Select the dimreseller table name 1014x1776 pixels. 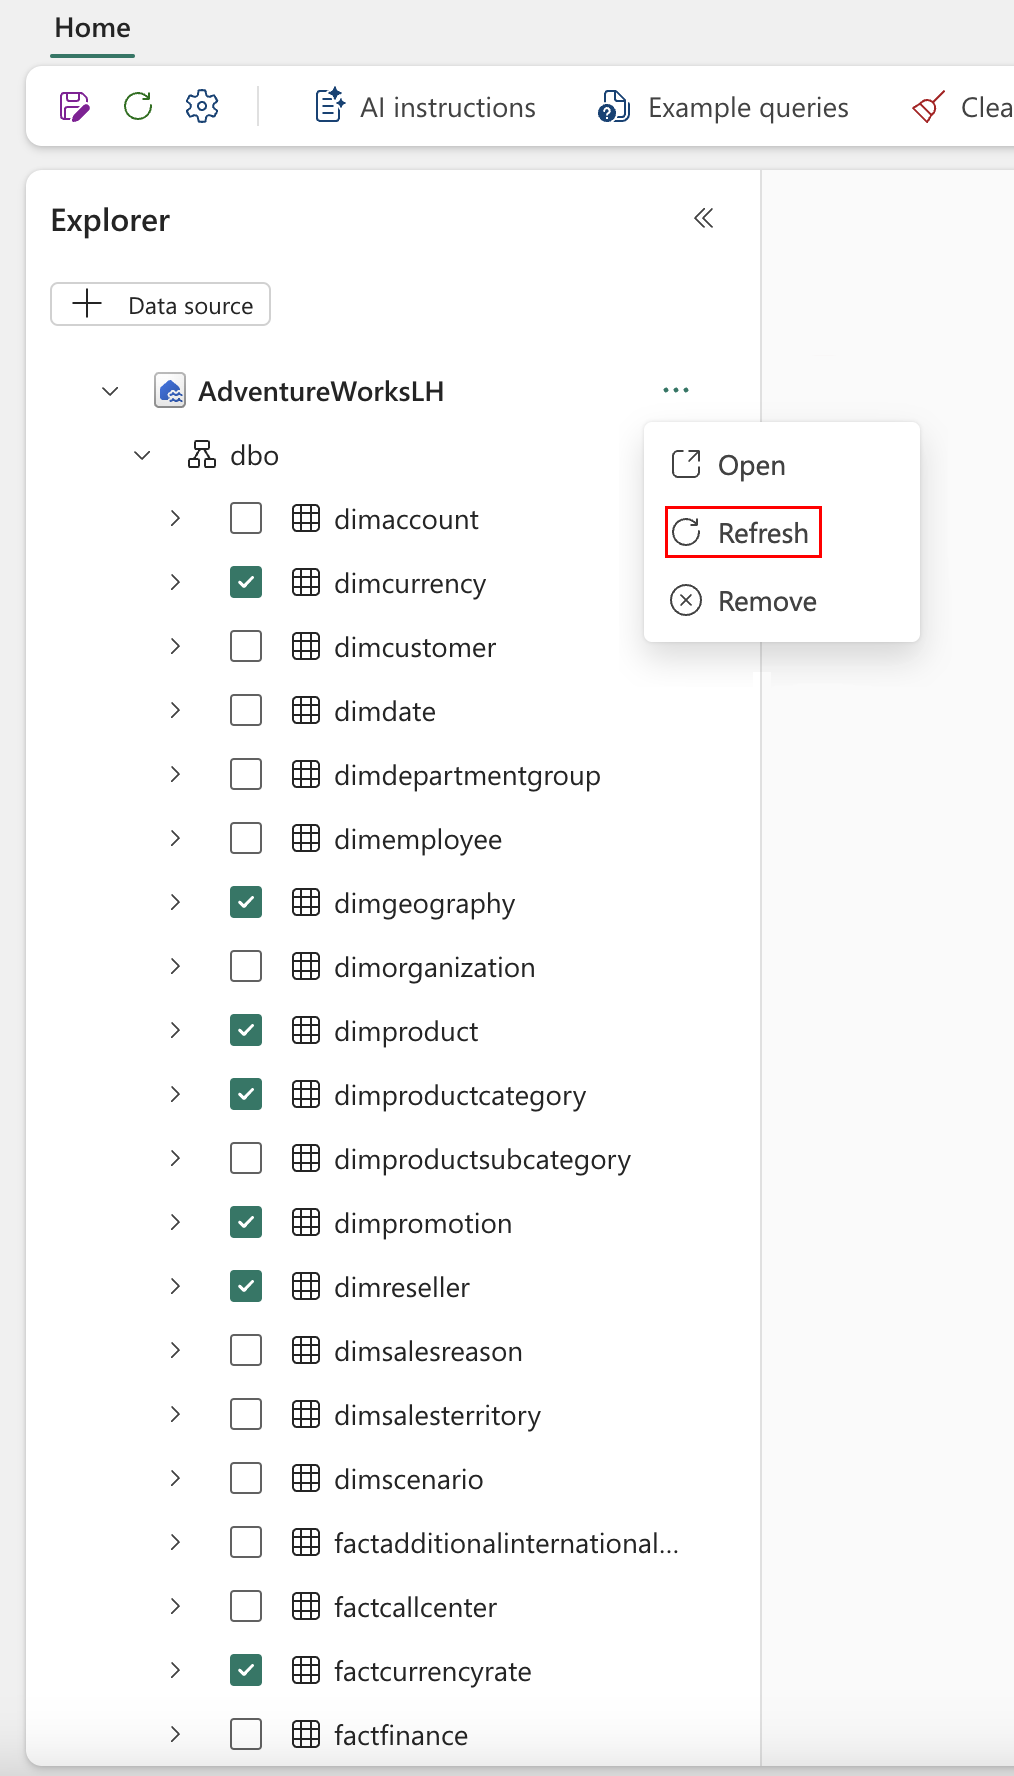pyautogui.click(x=402, y=1287)
